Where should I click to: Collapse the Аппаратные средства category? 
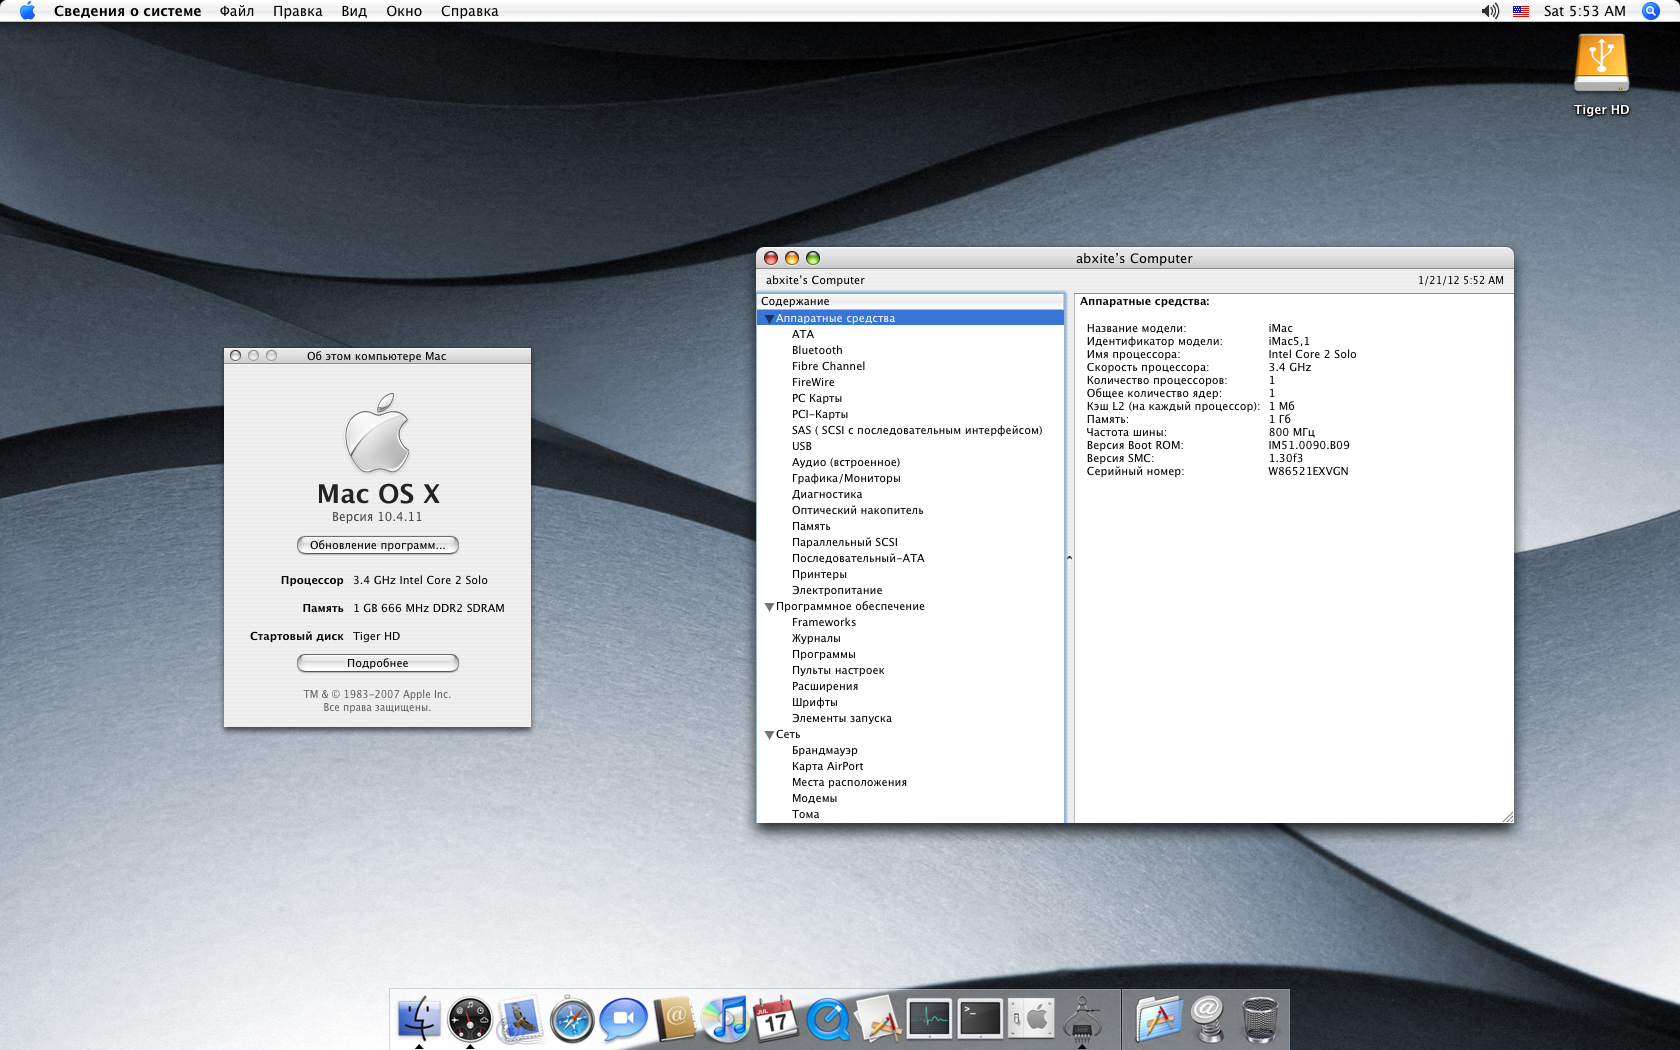(769, 319)
